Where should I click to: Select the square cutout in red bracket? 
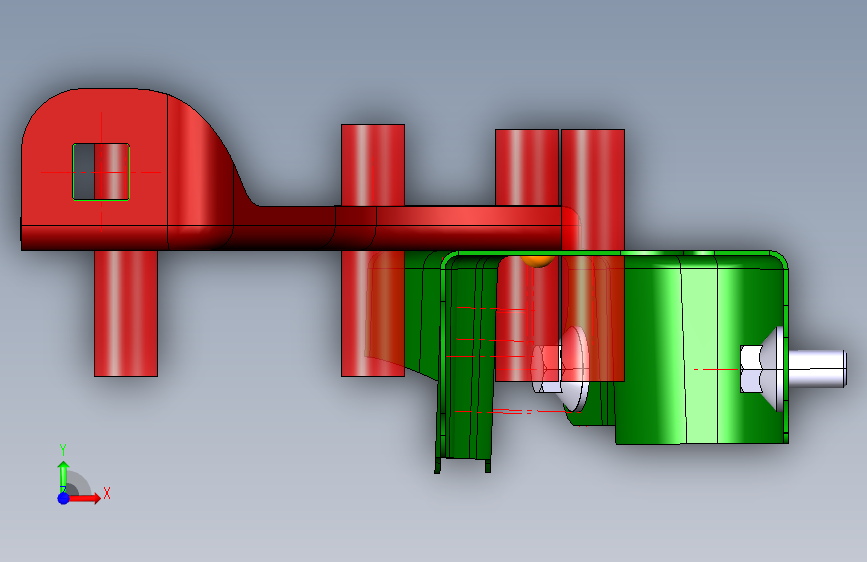[x=101, y=172]
